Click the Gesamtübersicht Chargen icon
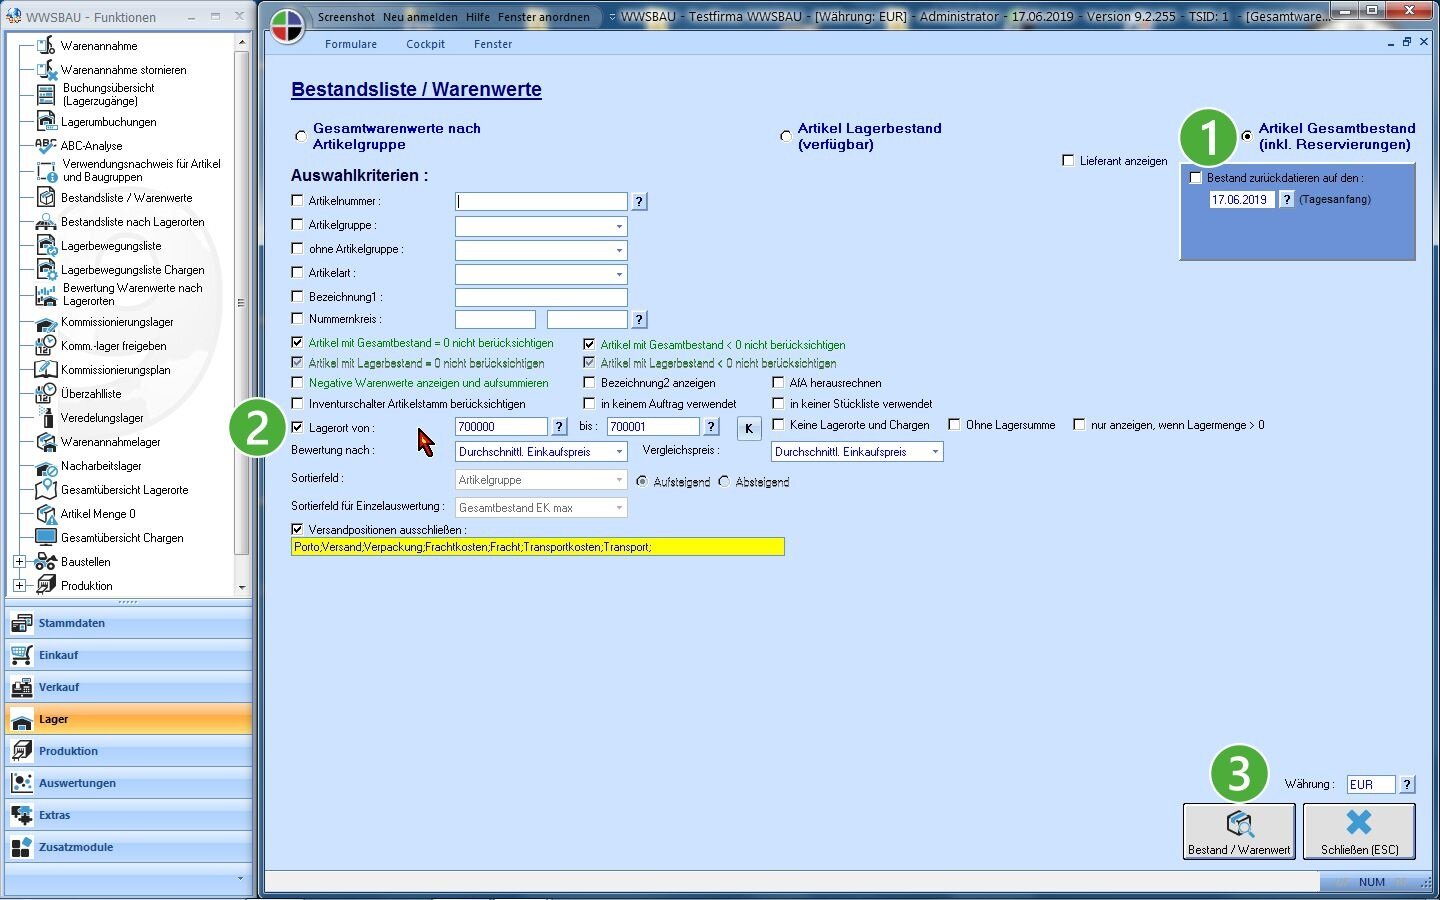Image resolution: width=1440 pixels, height=900 pixels. pos(46,538)
